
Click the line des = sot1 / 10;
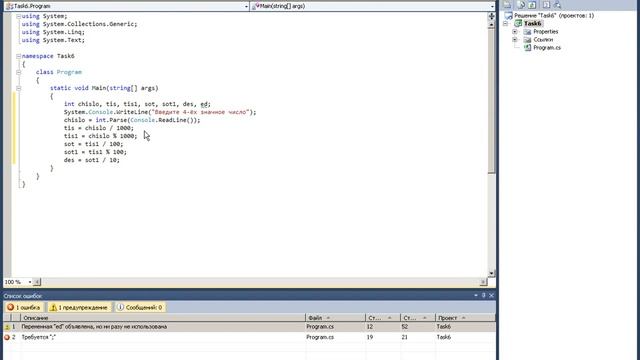point(92,160)
